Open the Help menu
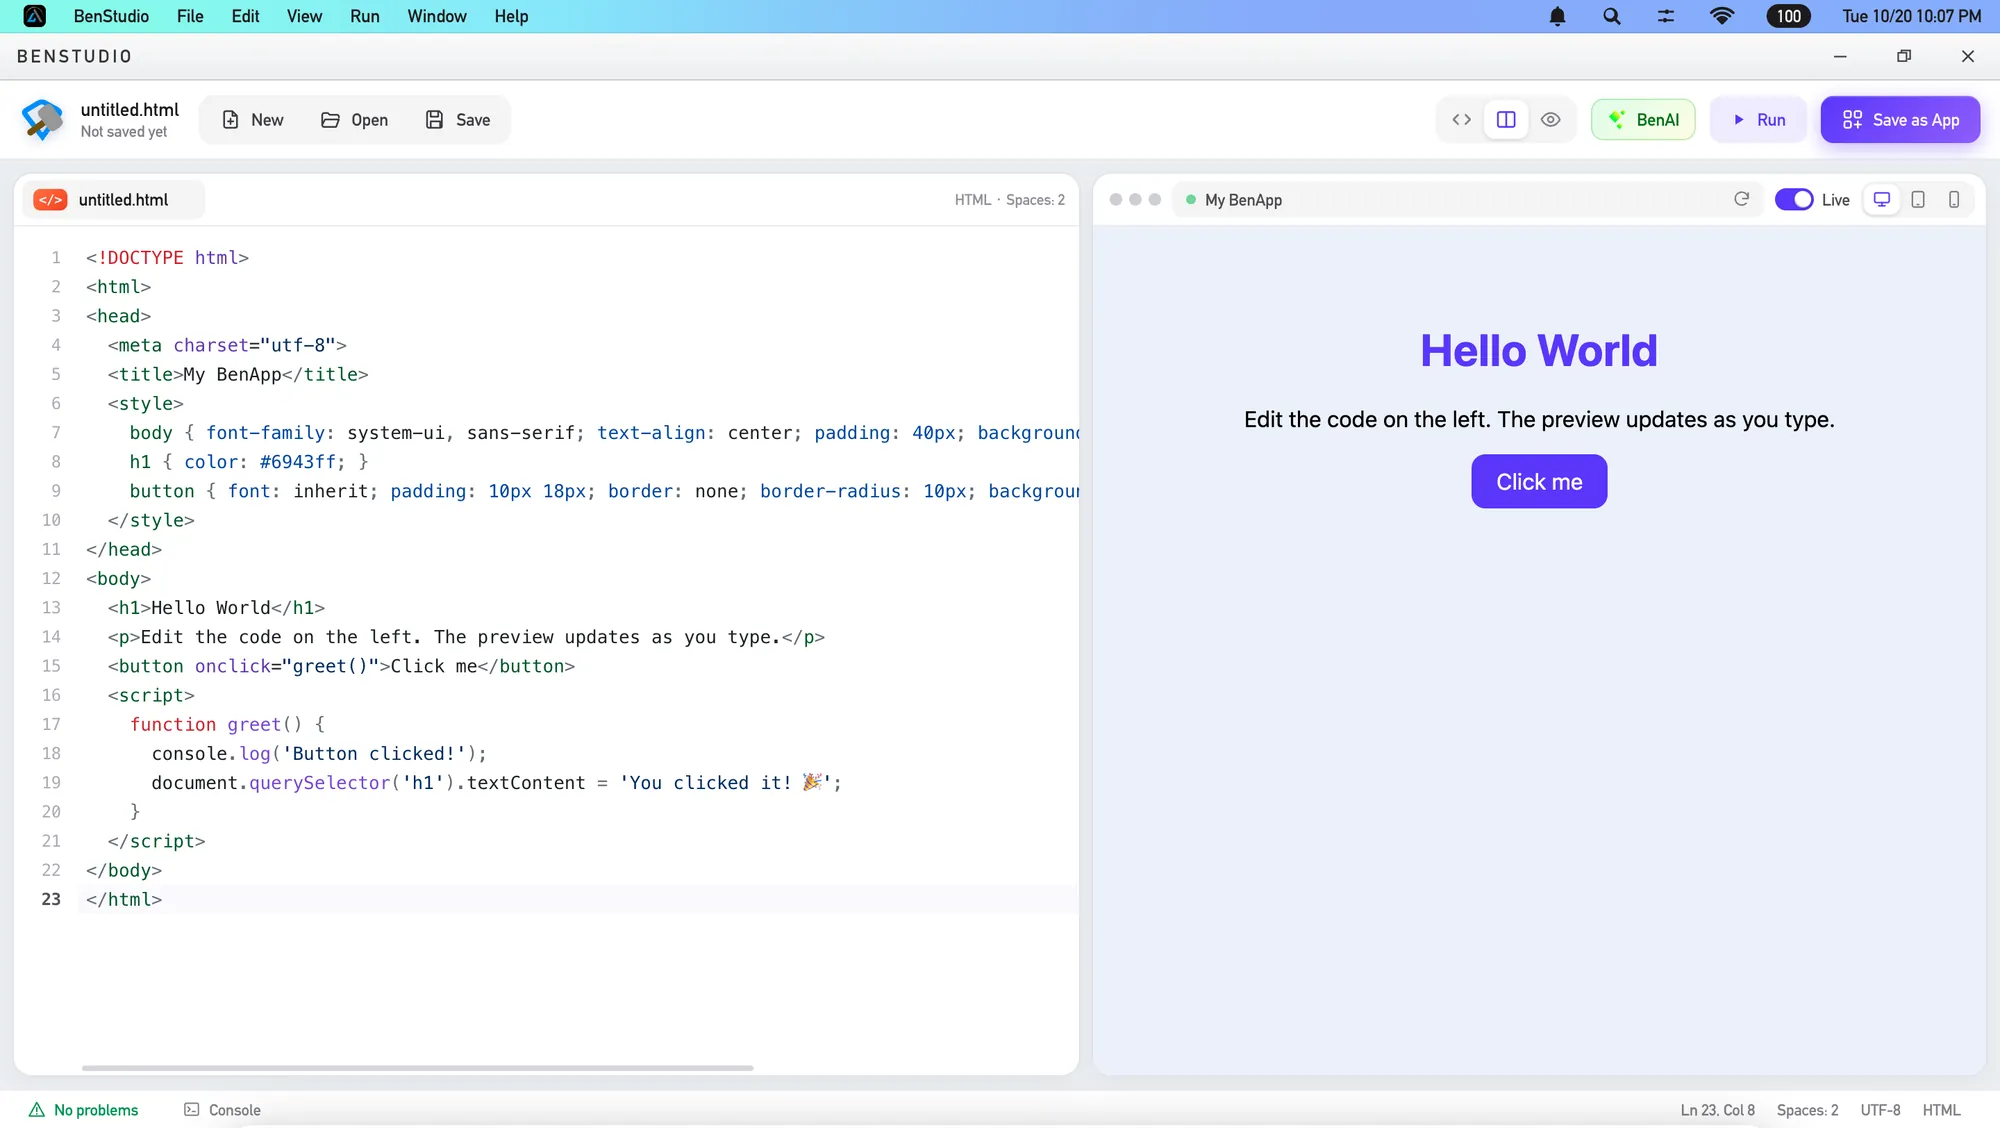This screenshot has height=1128, width=2000. [x=511, y=16]
